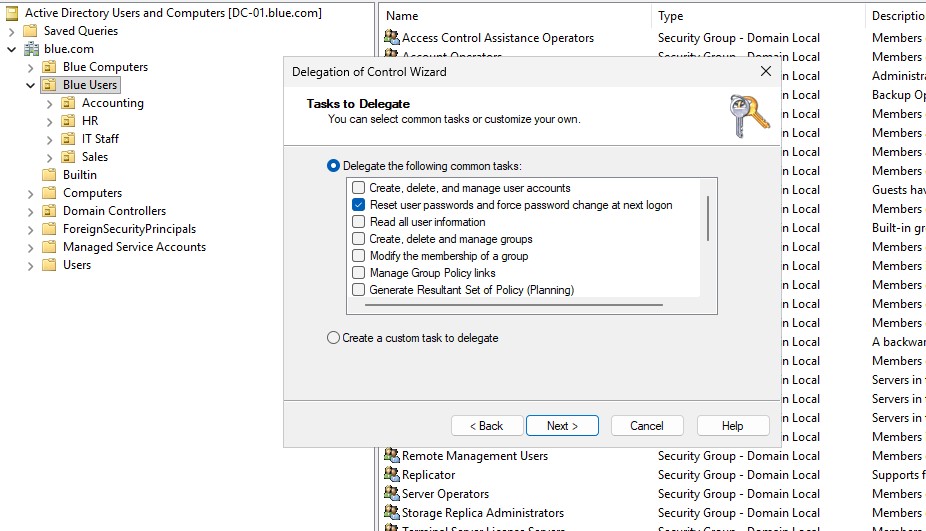This screenshot has width=926, height=531.
Task: Select 'Storage Replica Administrators' row name
Action: (482, 513)
